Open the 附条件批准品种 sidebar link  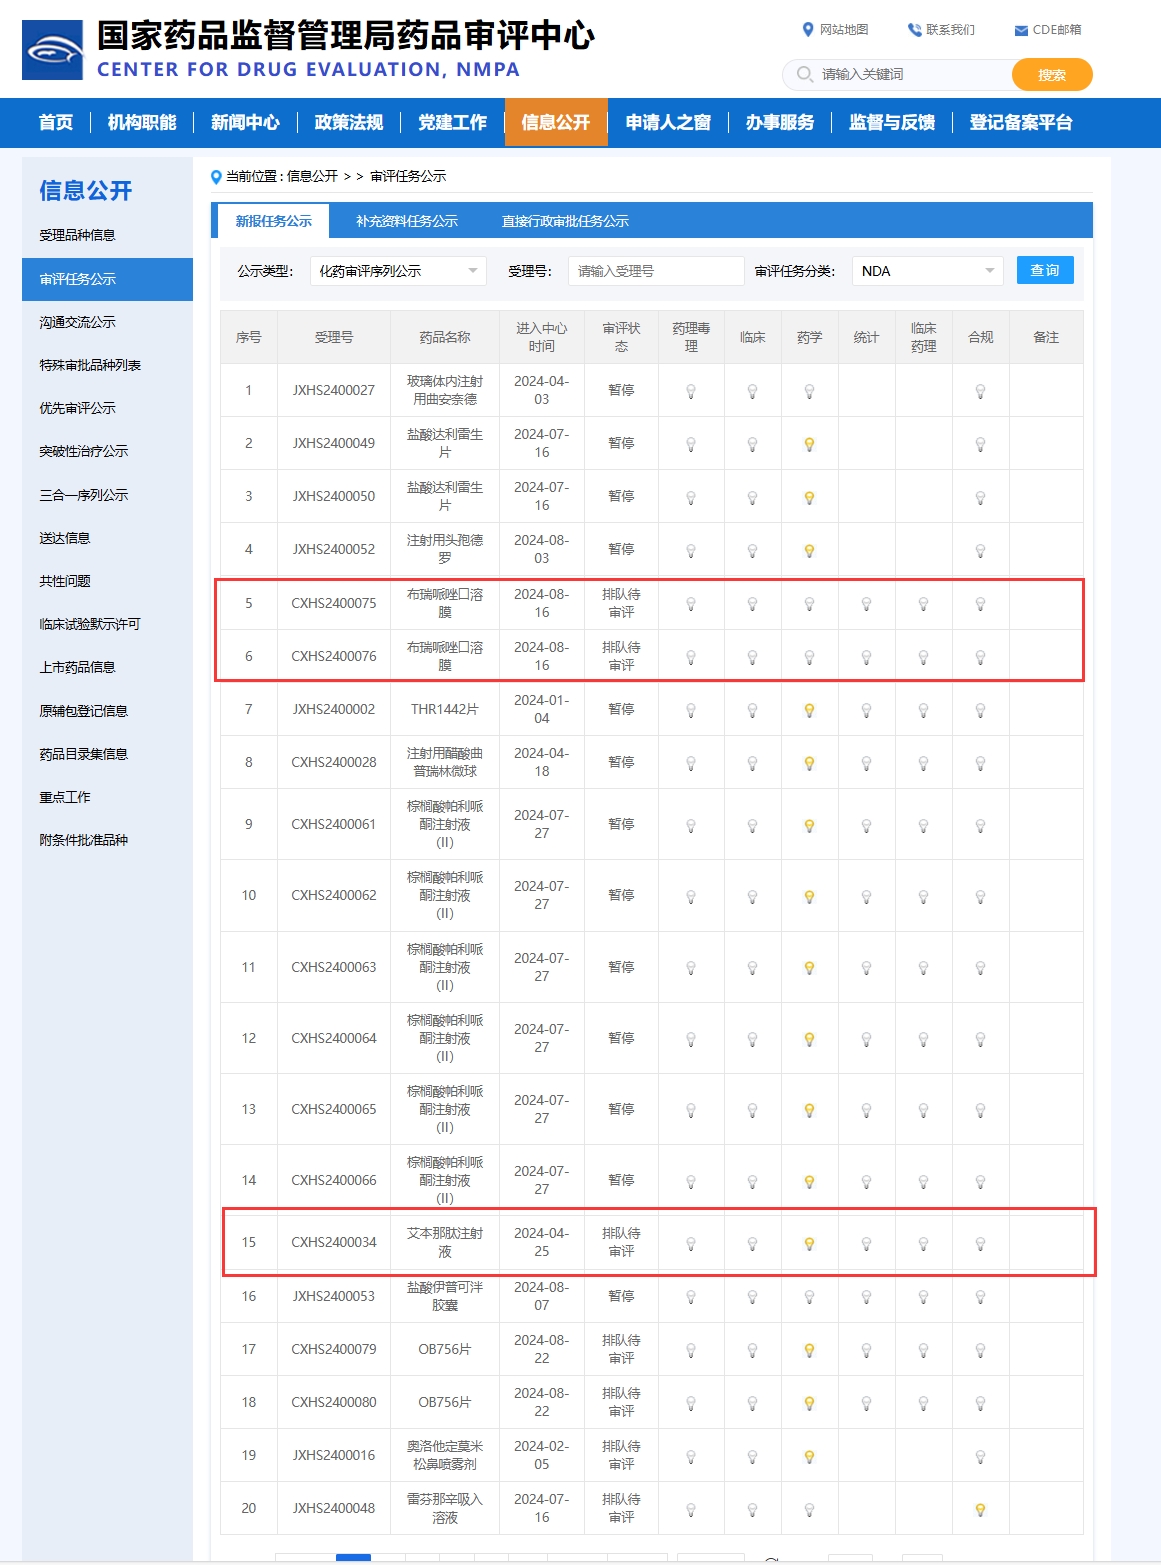[x=84, y=840]
